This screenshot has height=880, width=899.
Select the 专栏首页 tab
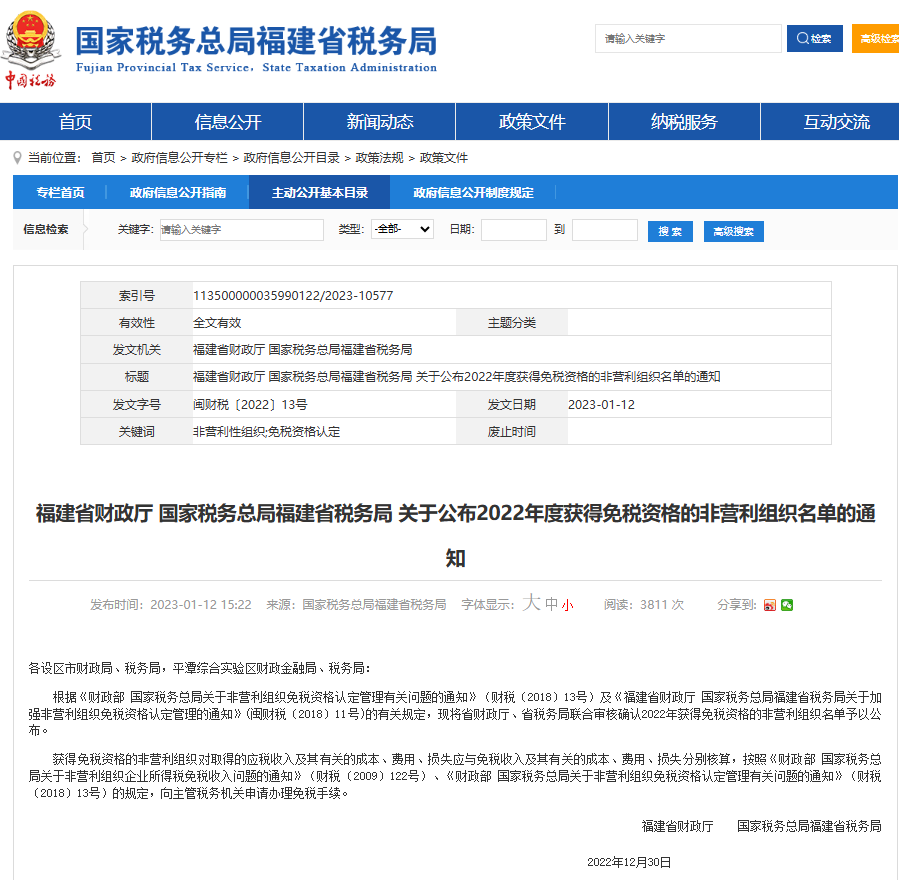60,192
